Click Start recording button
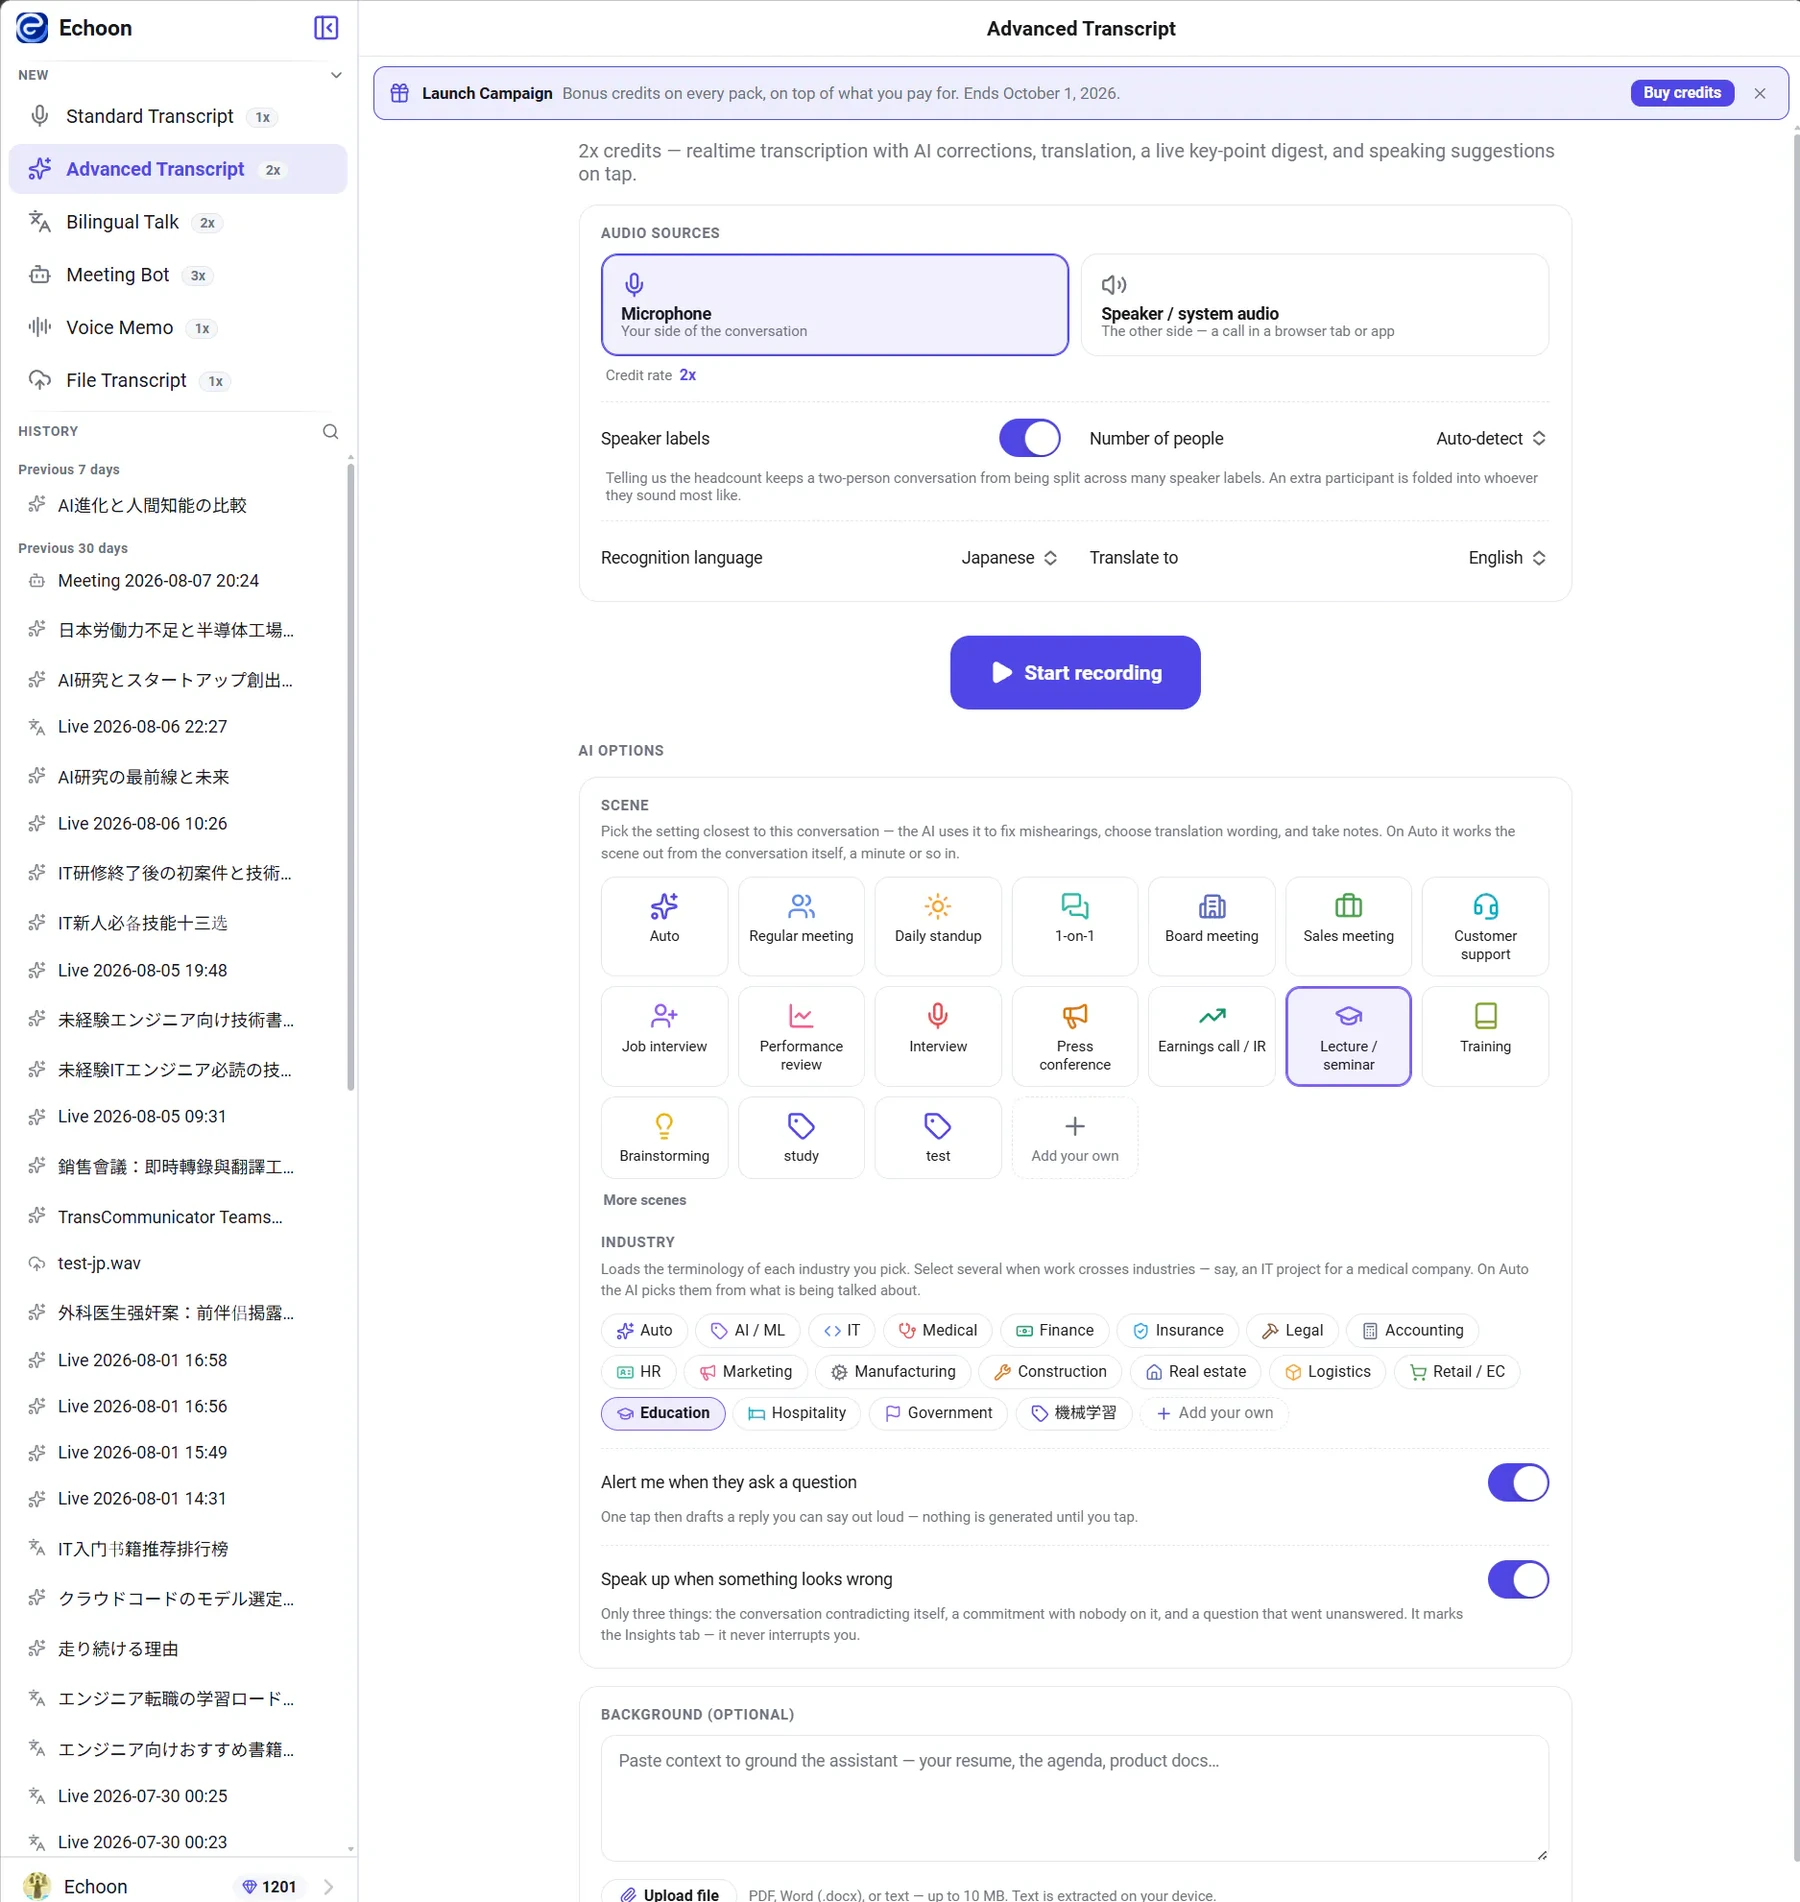 [x=1075, y=673]
